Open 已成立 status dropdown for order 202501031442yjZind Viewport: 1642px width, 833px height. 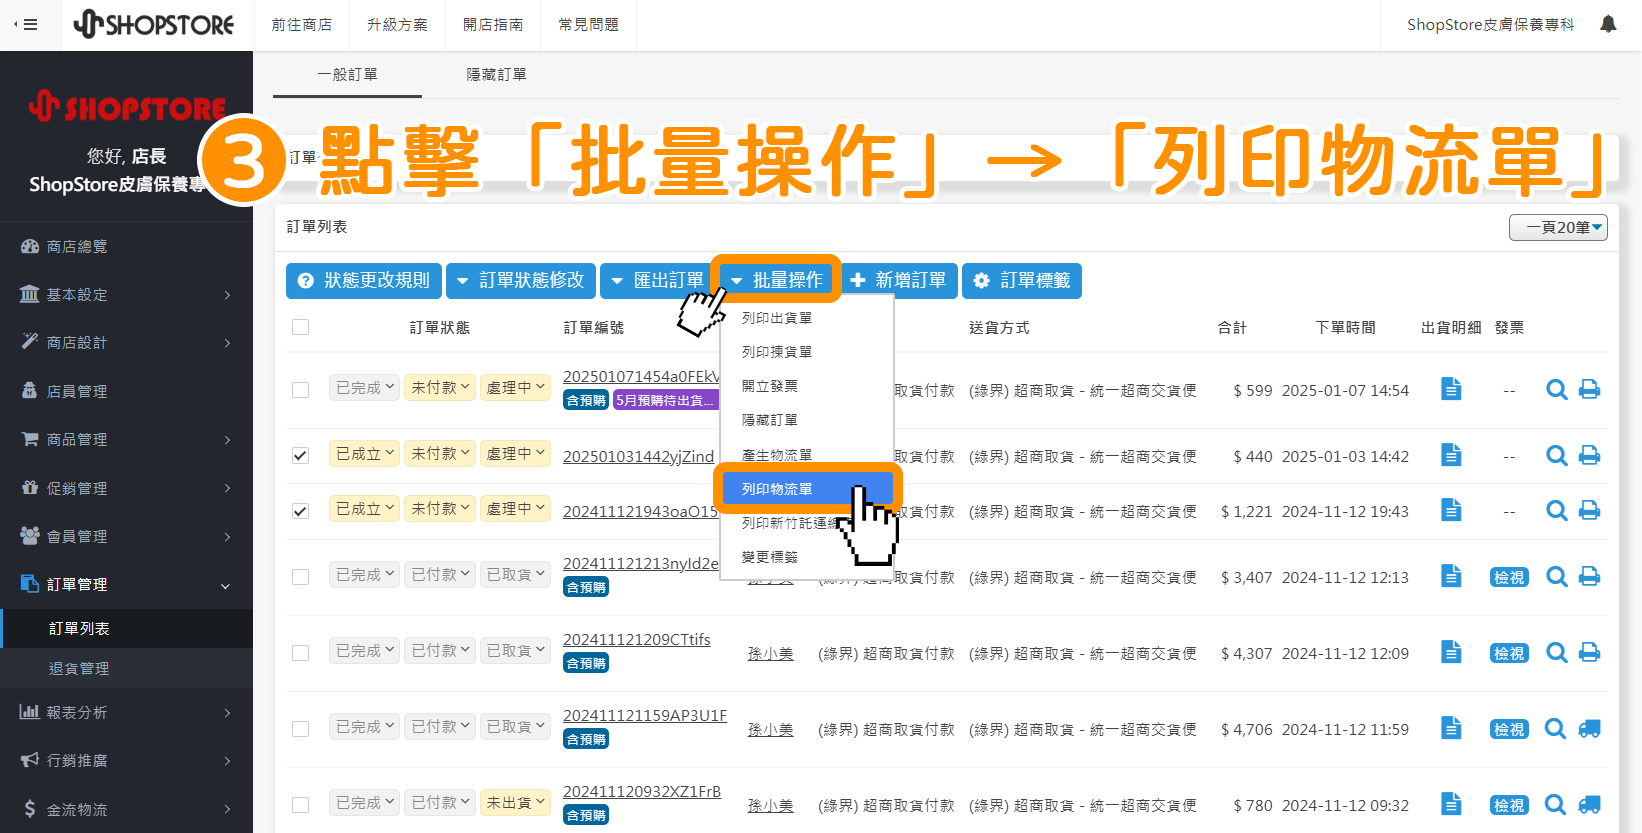tap(365, 454)
